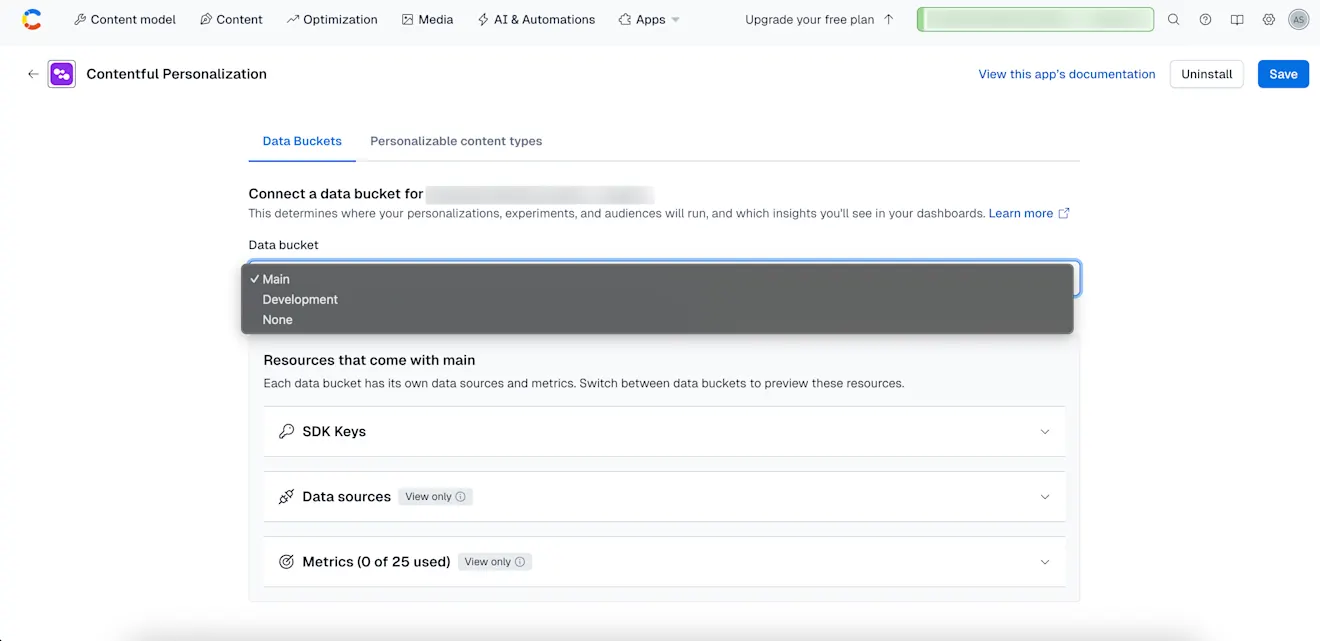Click the green usage progress bar
This screenshot has height=641, width=1320.
1035,19
